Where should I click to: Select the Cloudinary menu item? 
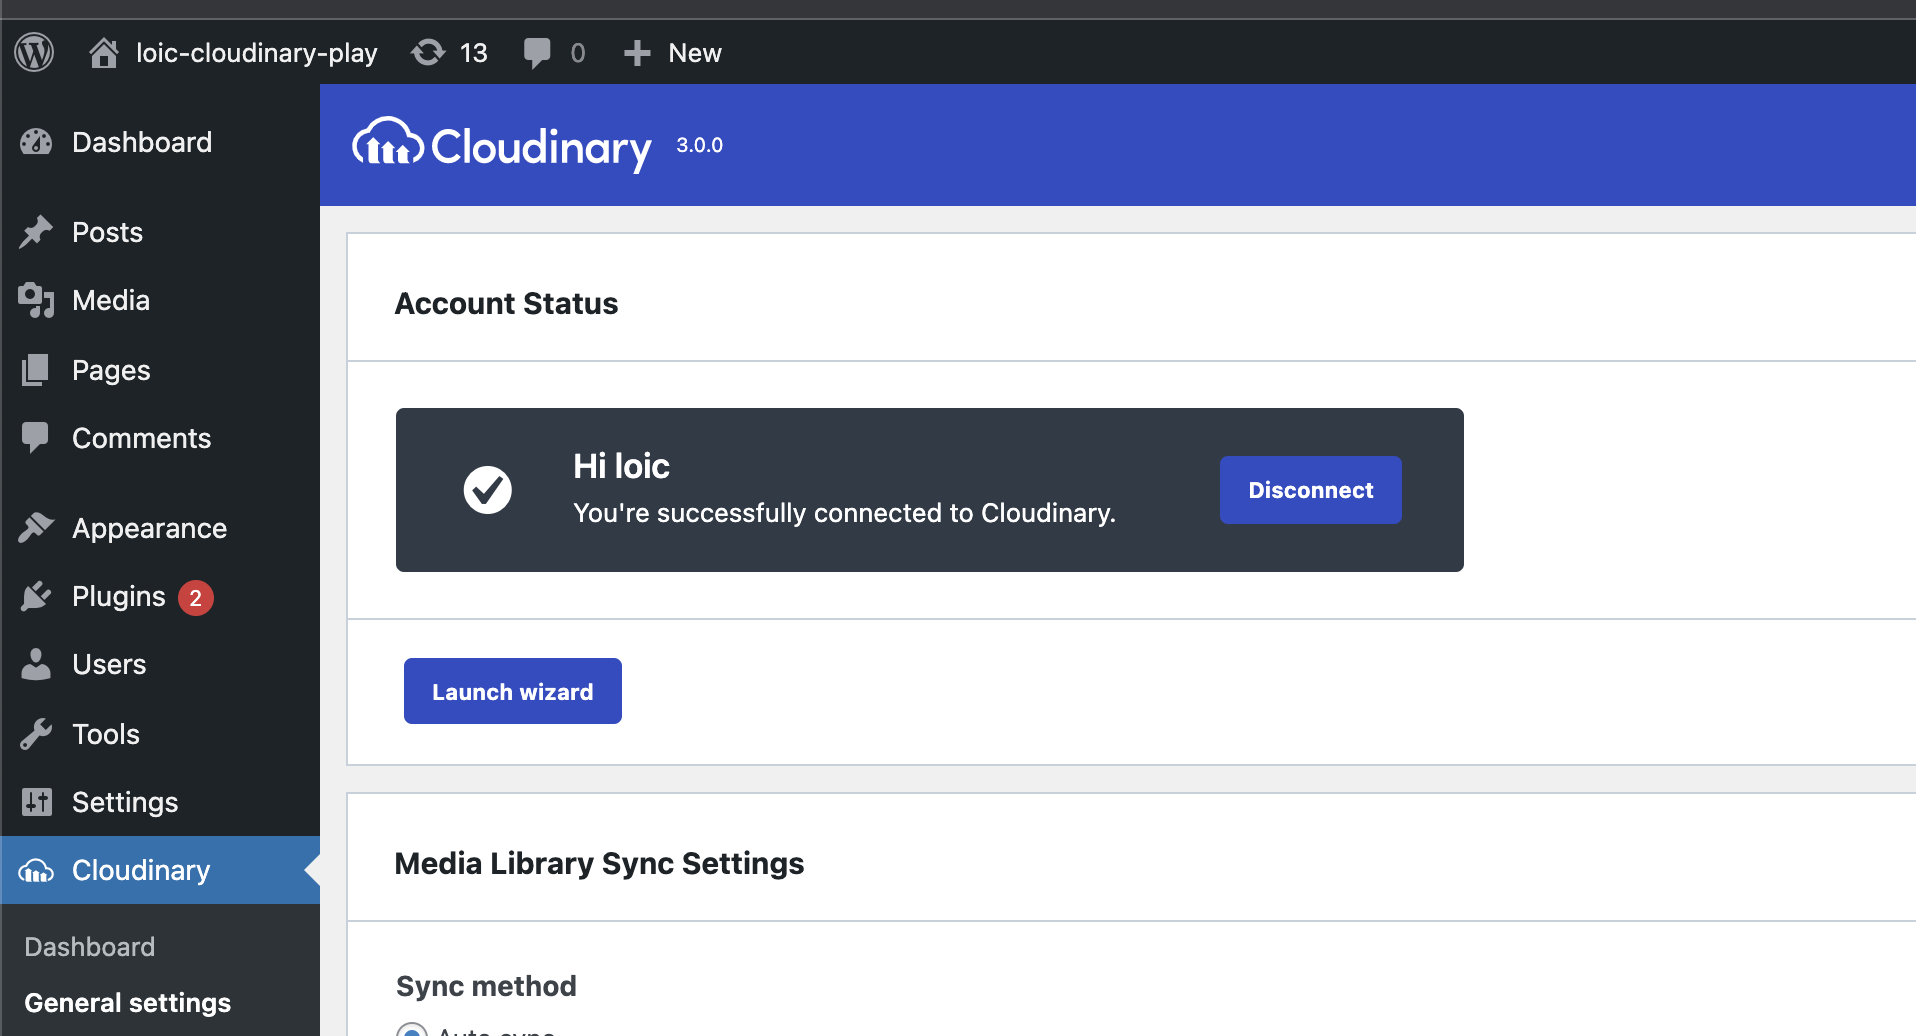pos(160,870)
